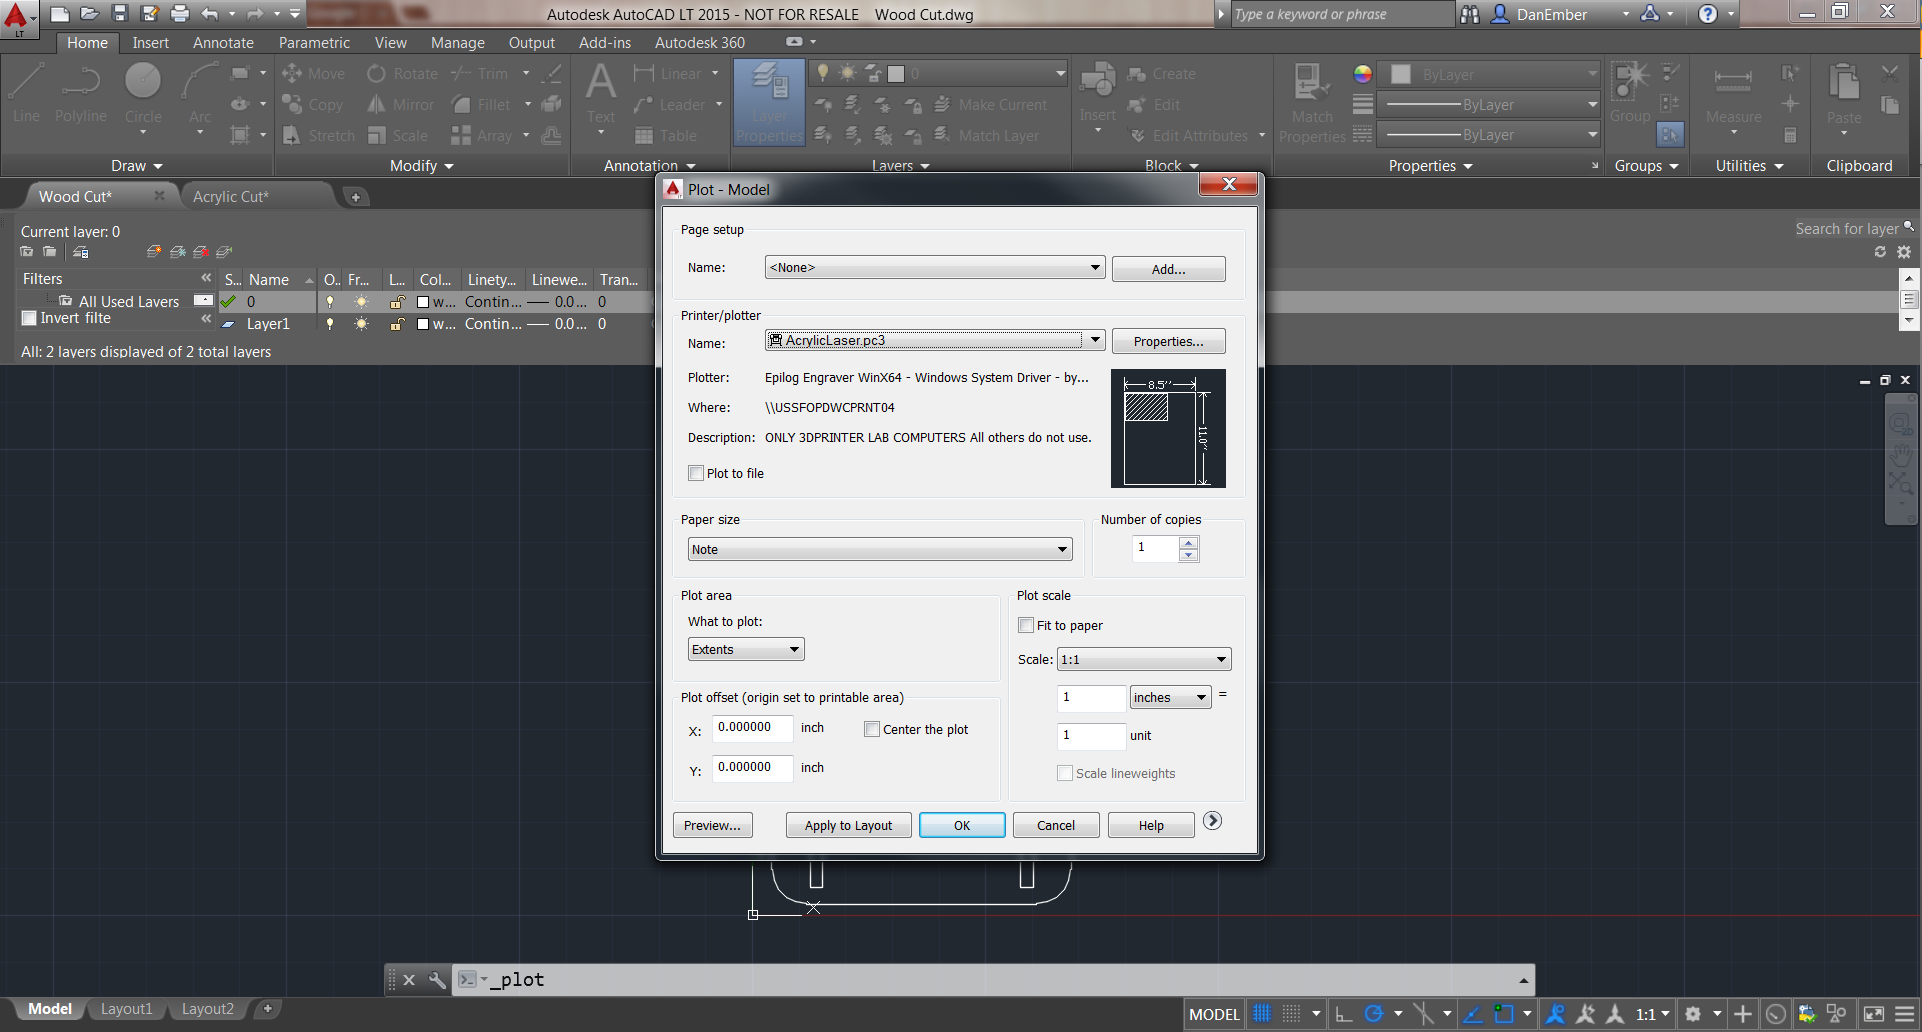
Task: Click printer Properties button
Action: coord(1168,341)
